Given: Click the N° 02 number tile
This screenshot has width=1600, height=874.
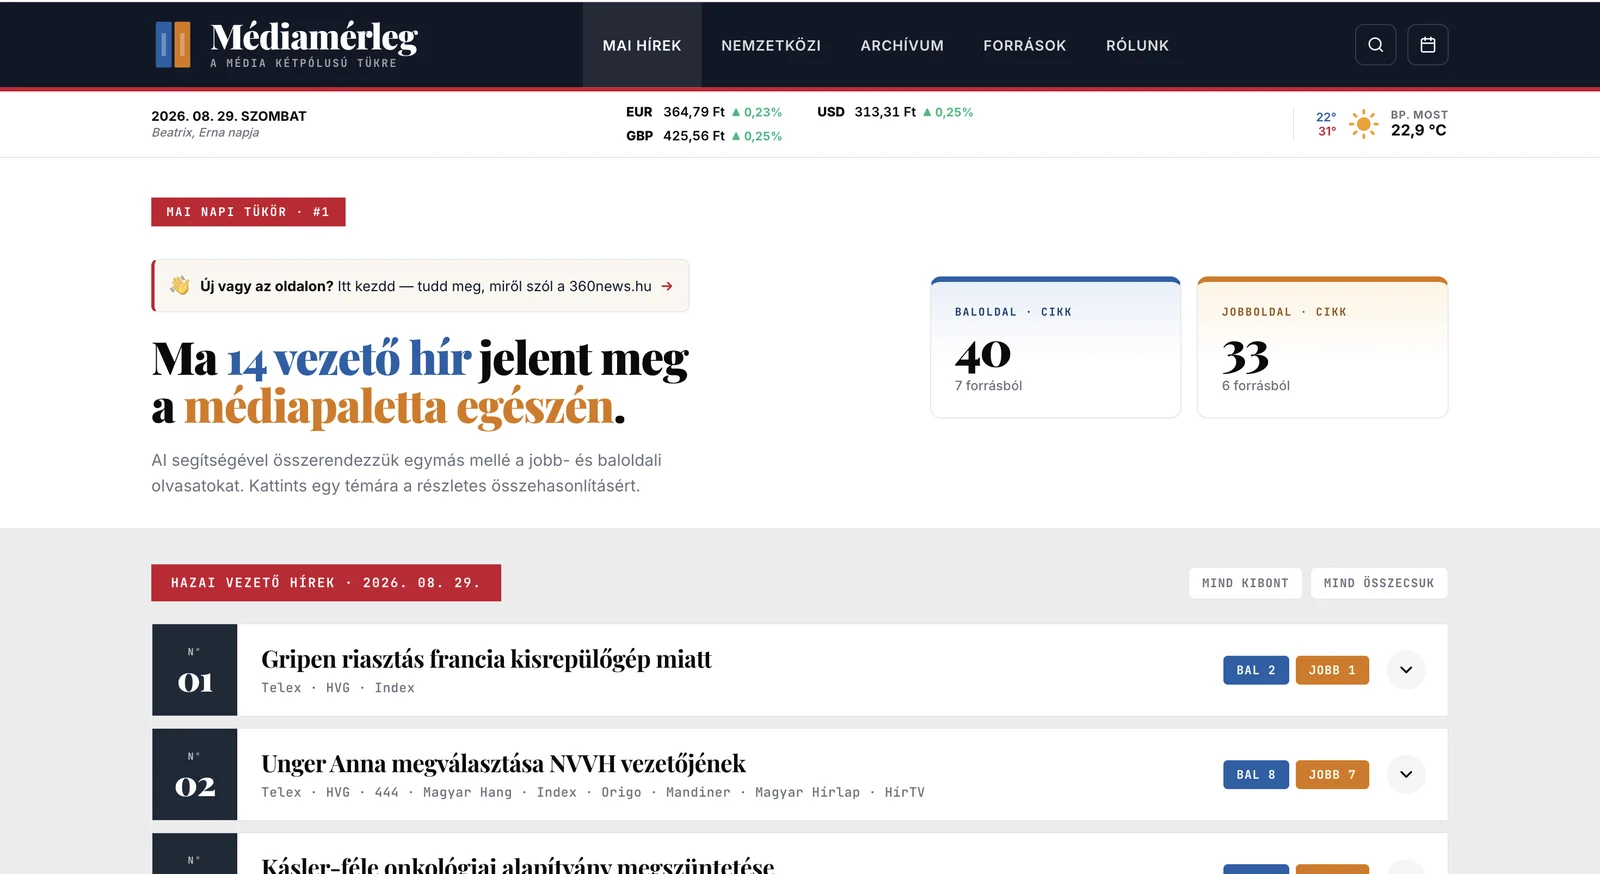Looking at the screenshot, I should click(x=195, y=774).
